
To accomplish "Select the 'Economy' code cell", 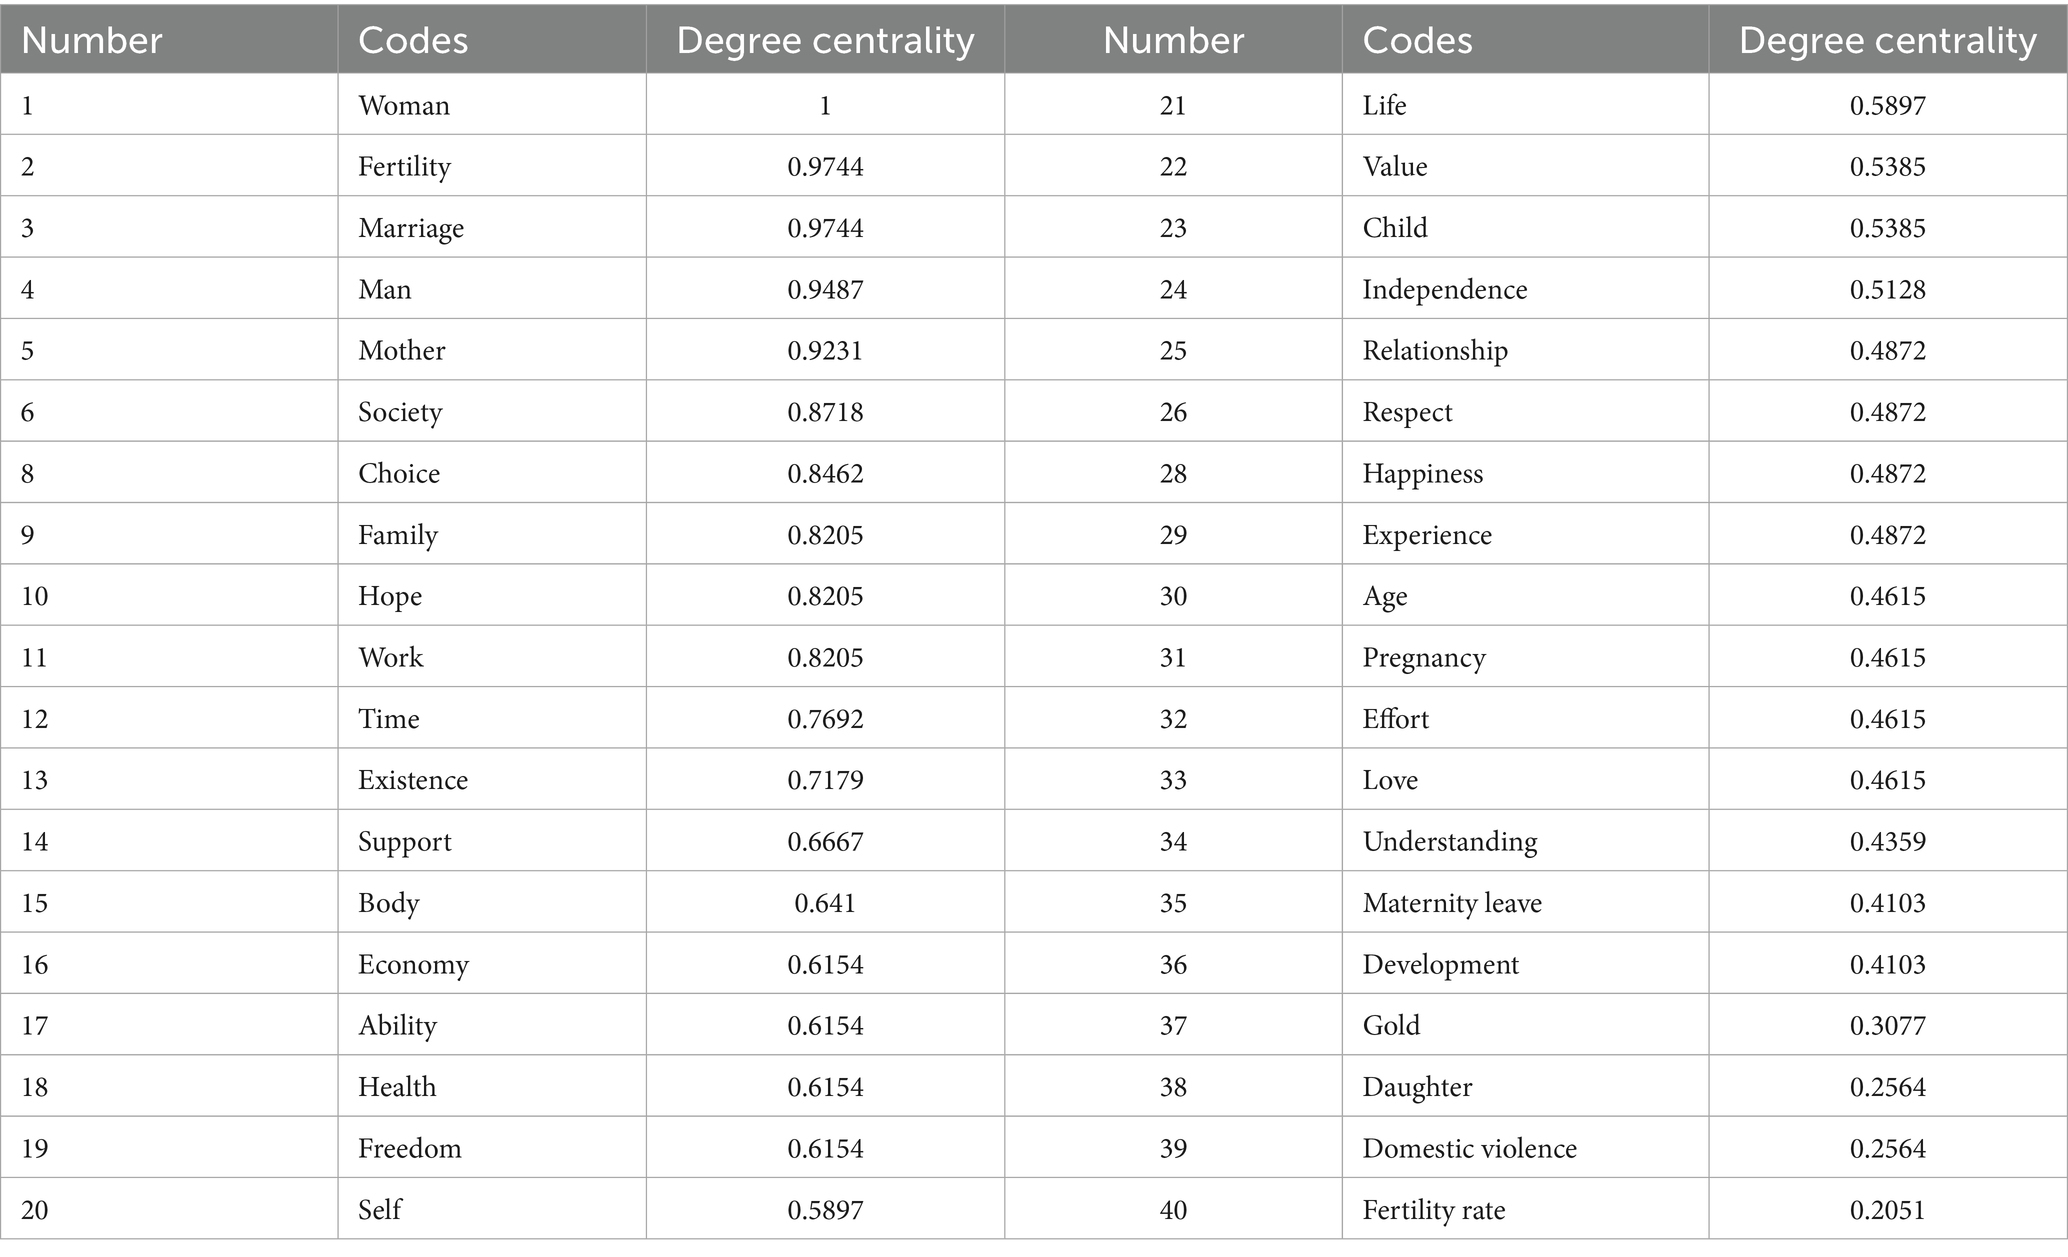I will pyautogui.click(x=413, y=964).
